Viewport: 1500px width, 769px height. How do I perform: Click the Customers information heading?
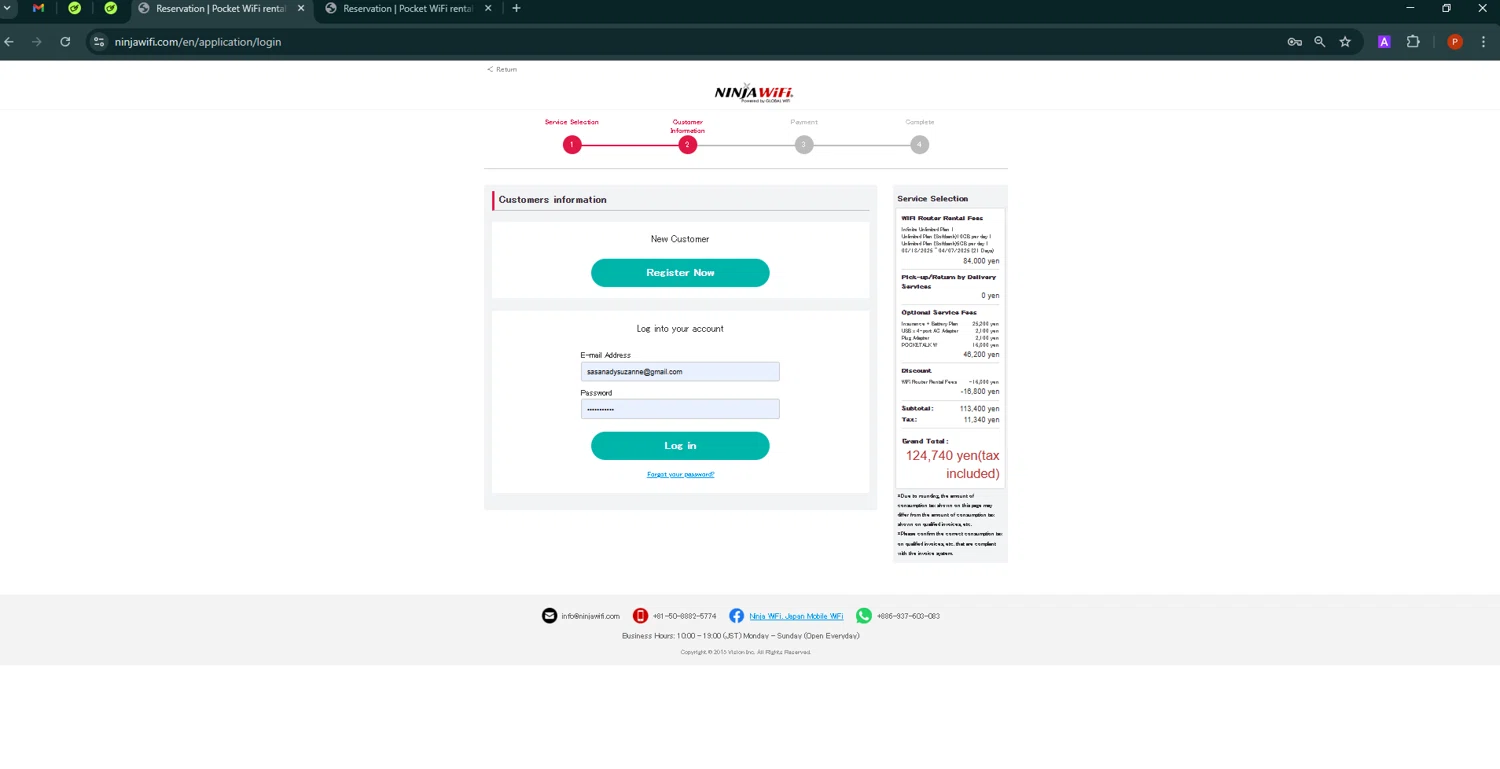point(552,200)
